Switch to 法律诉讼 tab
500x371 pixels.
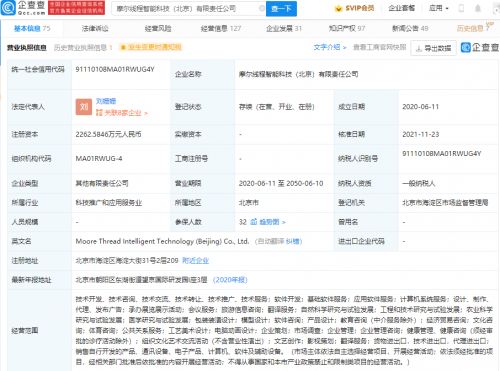(95, 29)
